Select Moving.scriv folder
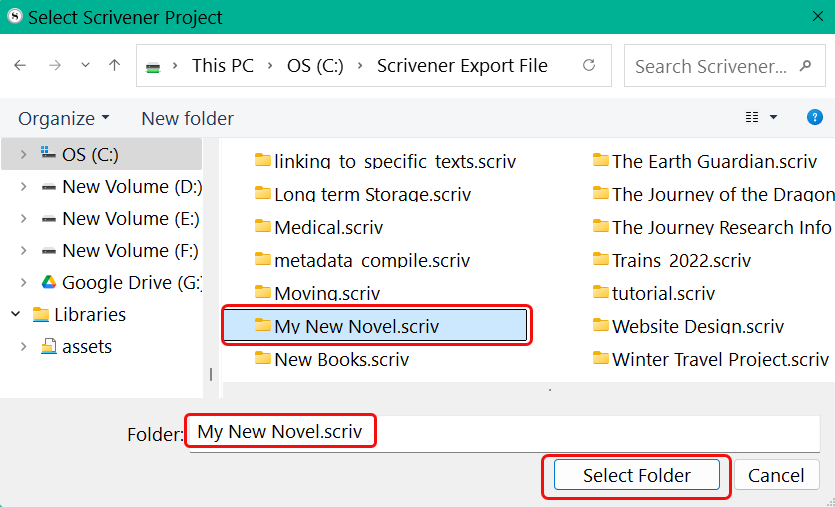Screen dimensions: 835x507 click(x=317, y=293)
